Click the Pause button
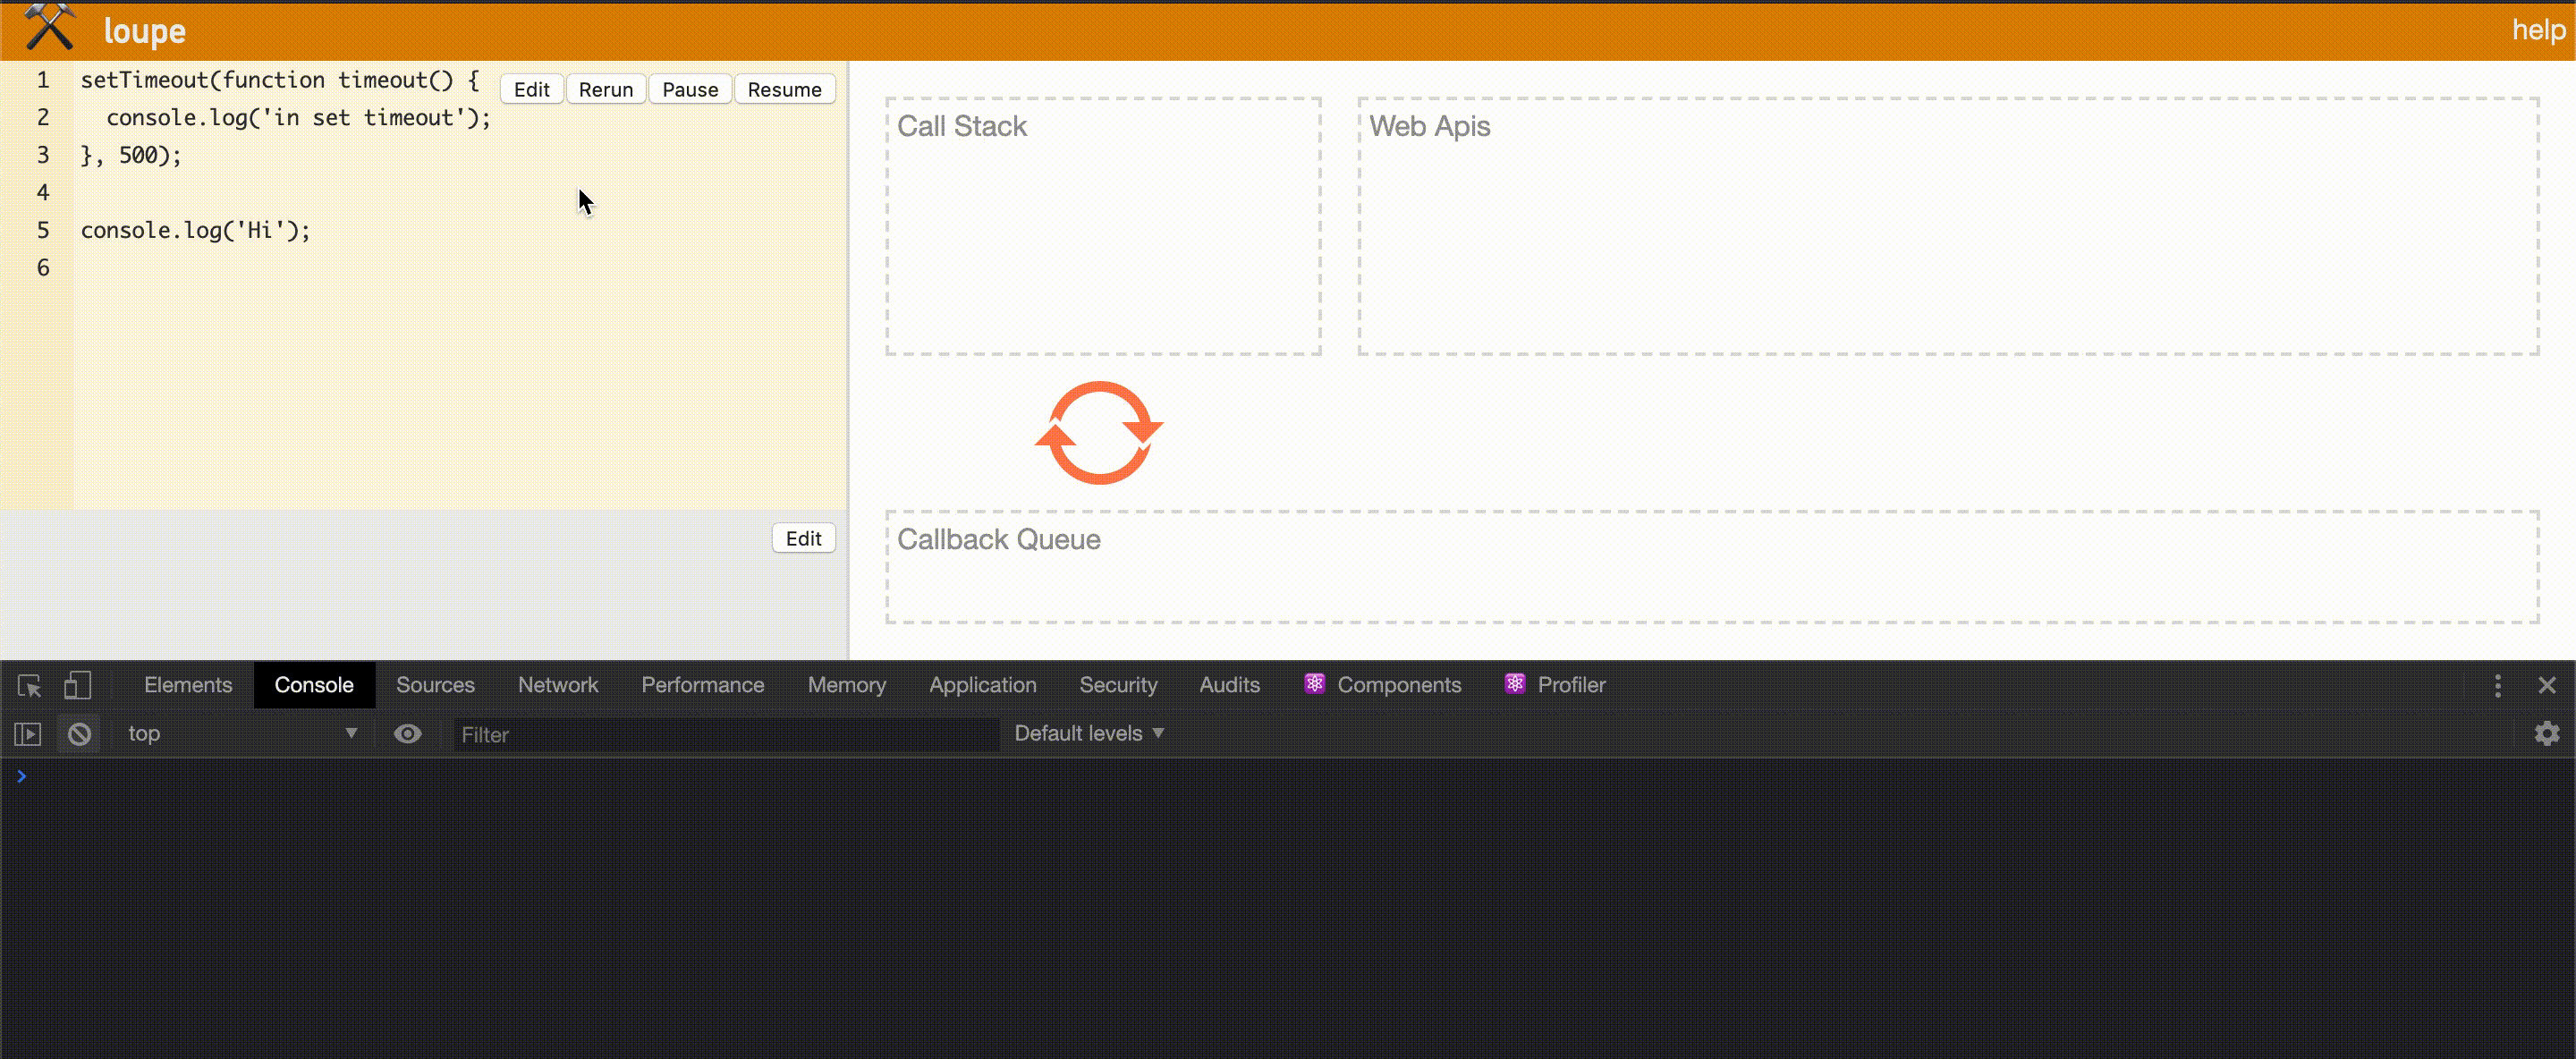Viewport: 2576px width, 1059px height. (x=689, y=90)
